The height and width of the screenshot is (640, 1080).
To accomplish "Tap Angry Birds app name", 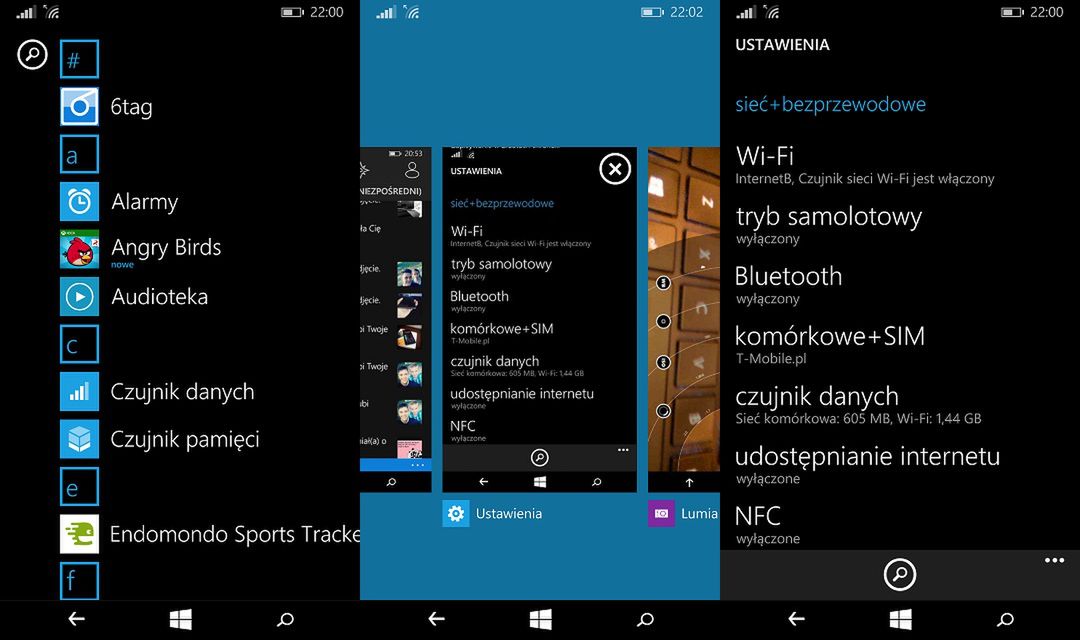I will point(166,247).
